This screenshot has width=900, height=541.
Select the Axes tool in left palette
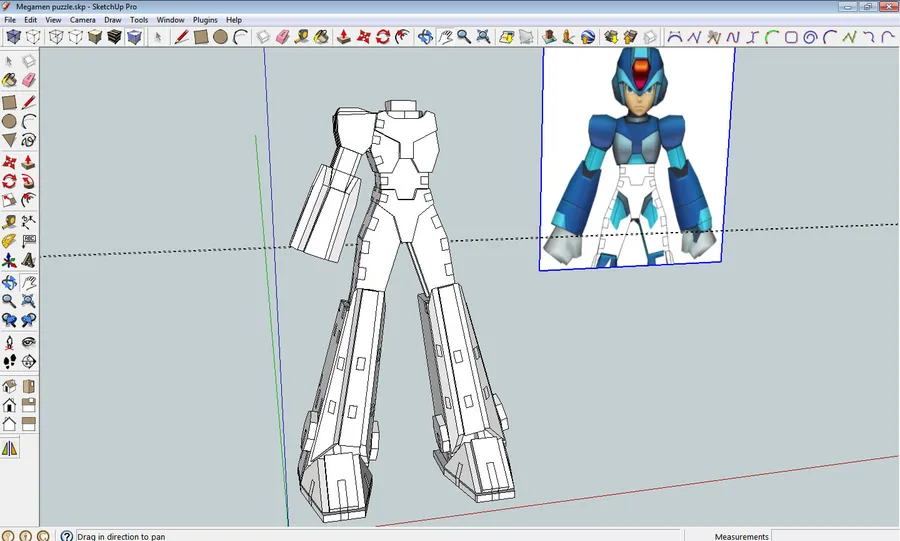pyautogui.click(x=9, y=260)
